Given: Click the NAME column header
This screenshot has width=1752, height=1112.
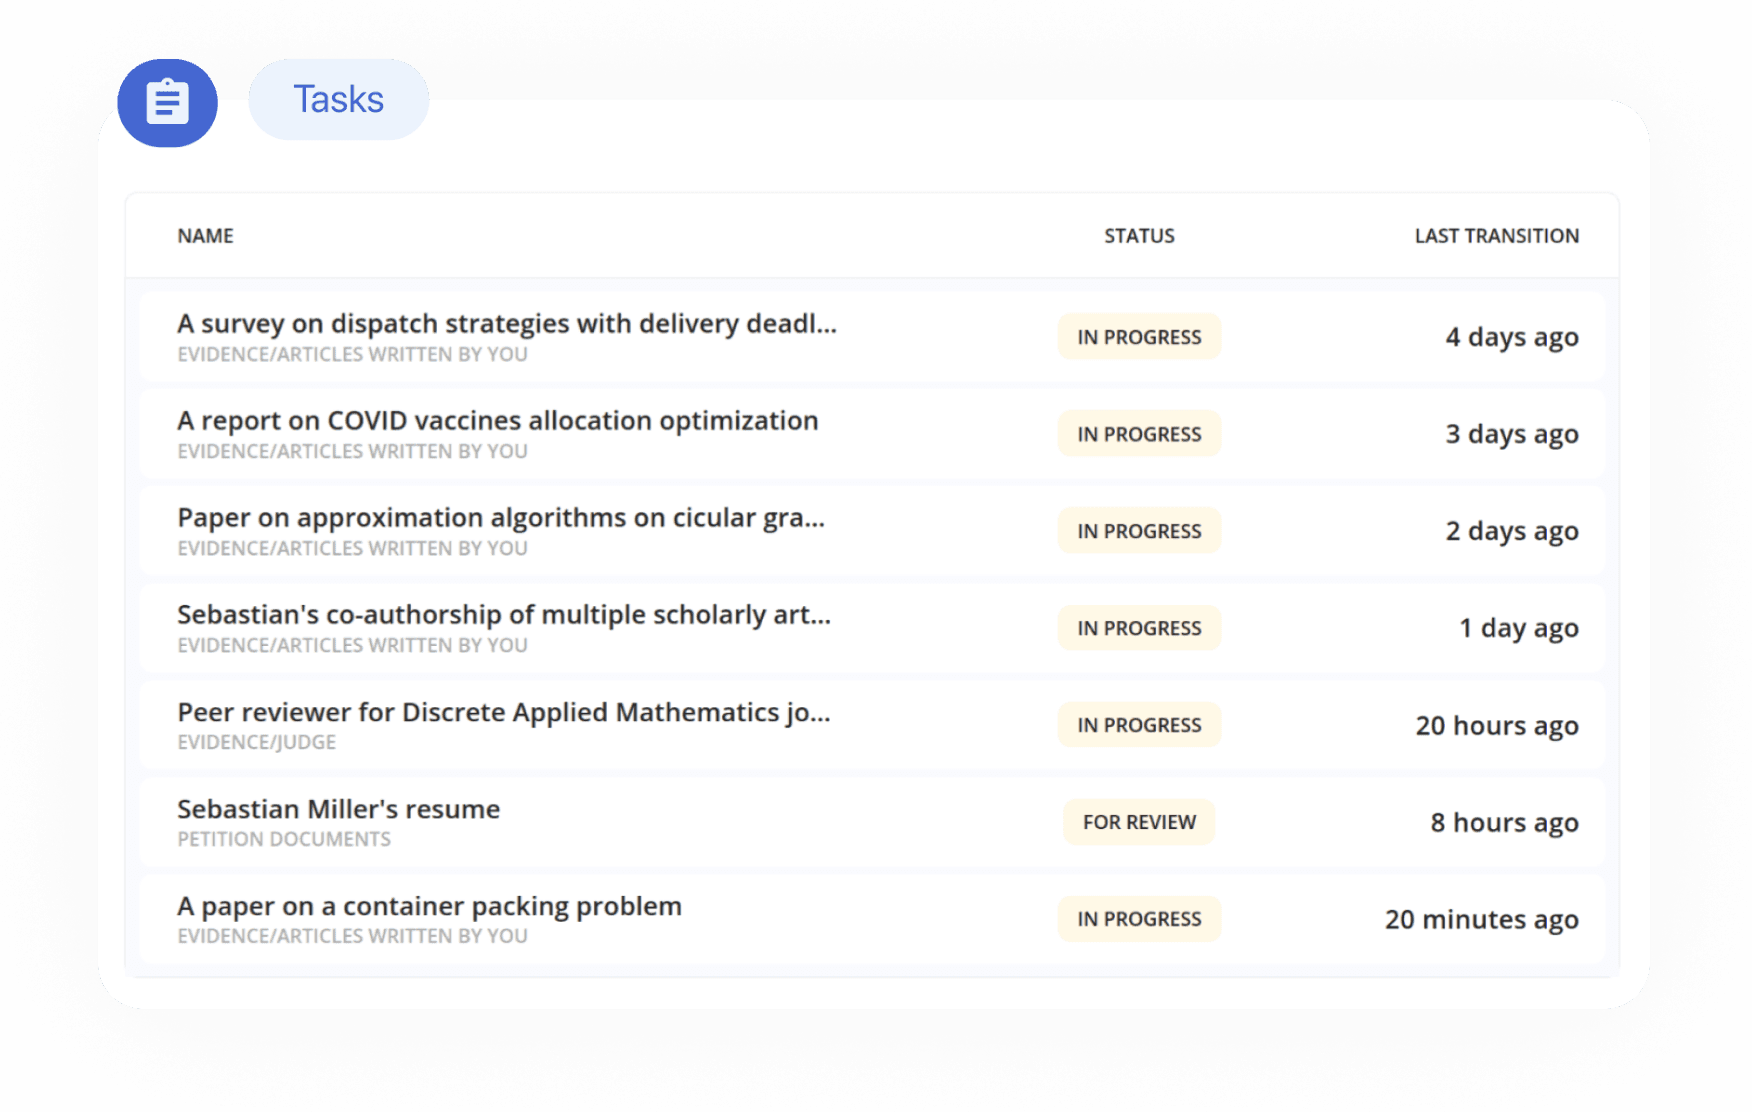Looking at the screenshot, I should coord(205,236).
